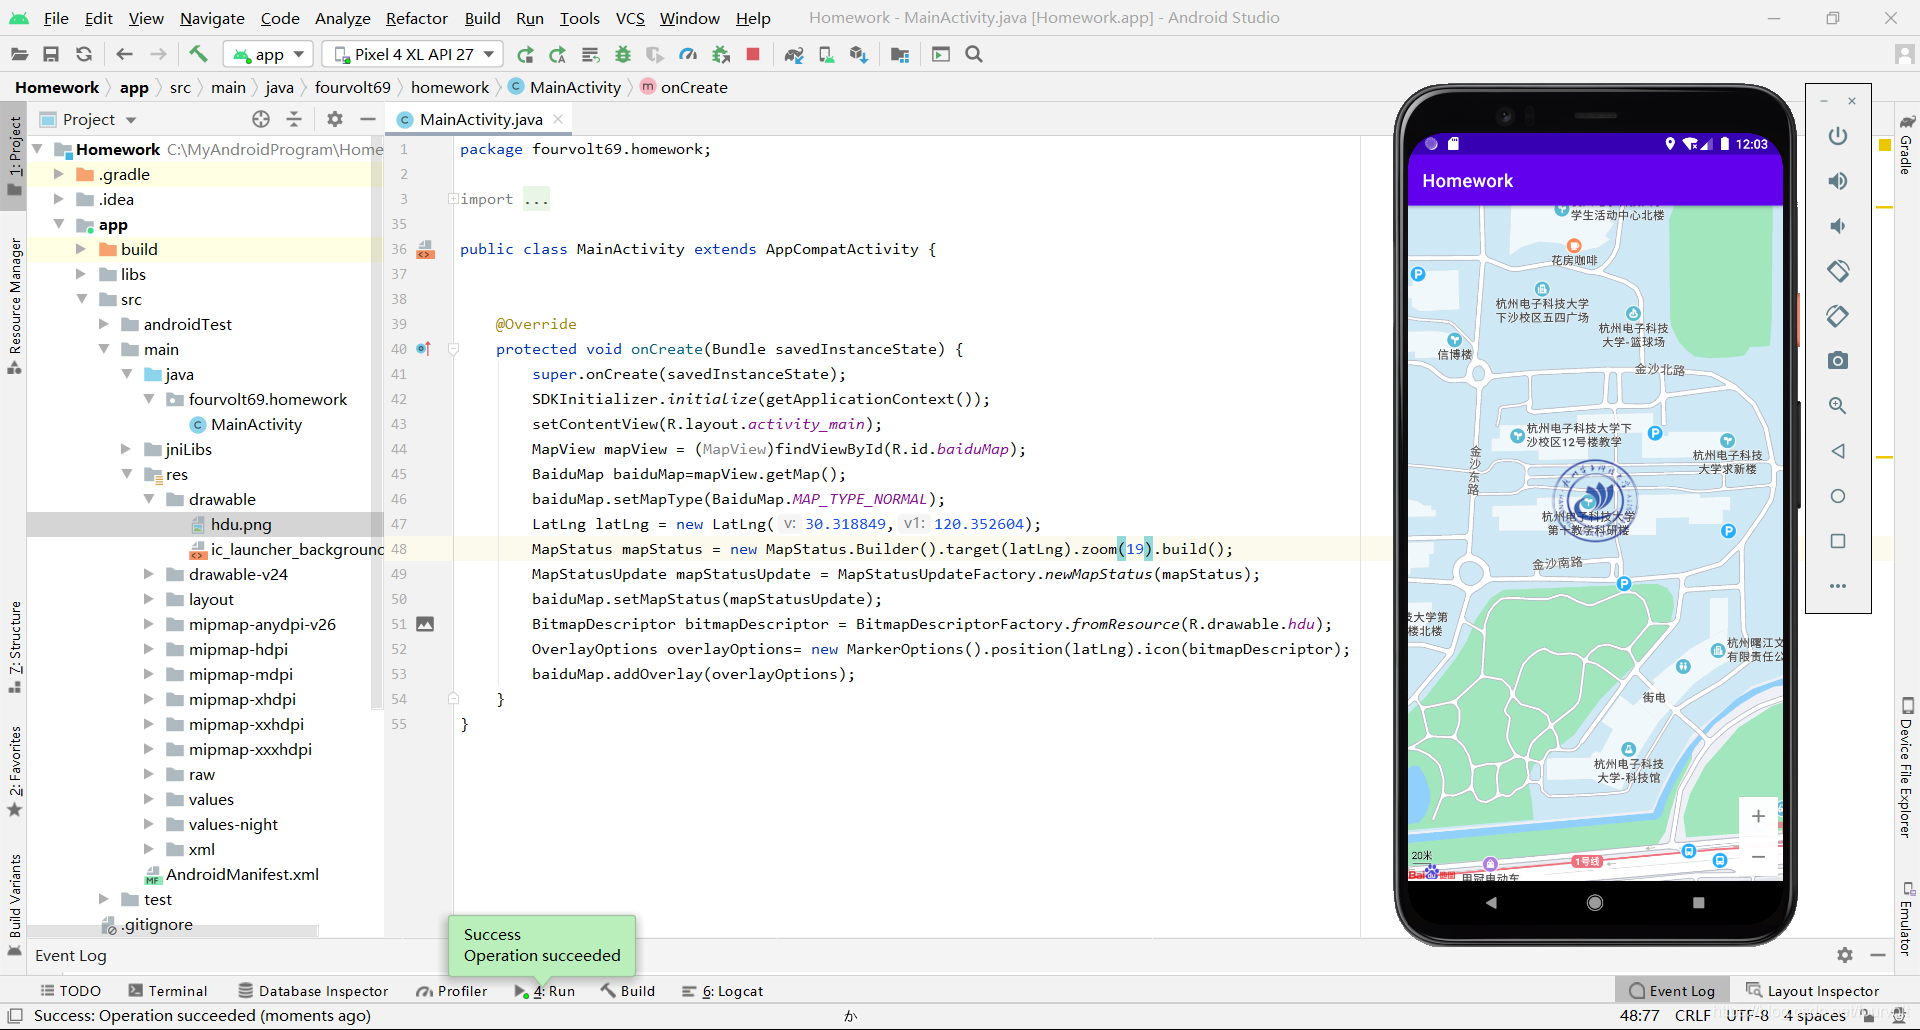The height and width of the screenshot is (1030, 1920).
Task: Unfold the collapsed import block
Action: pyautogui.click(x=453, y=199)
